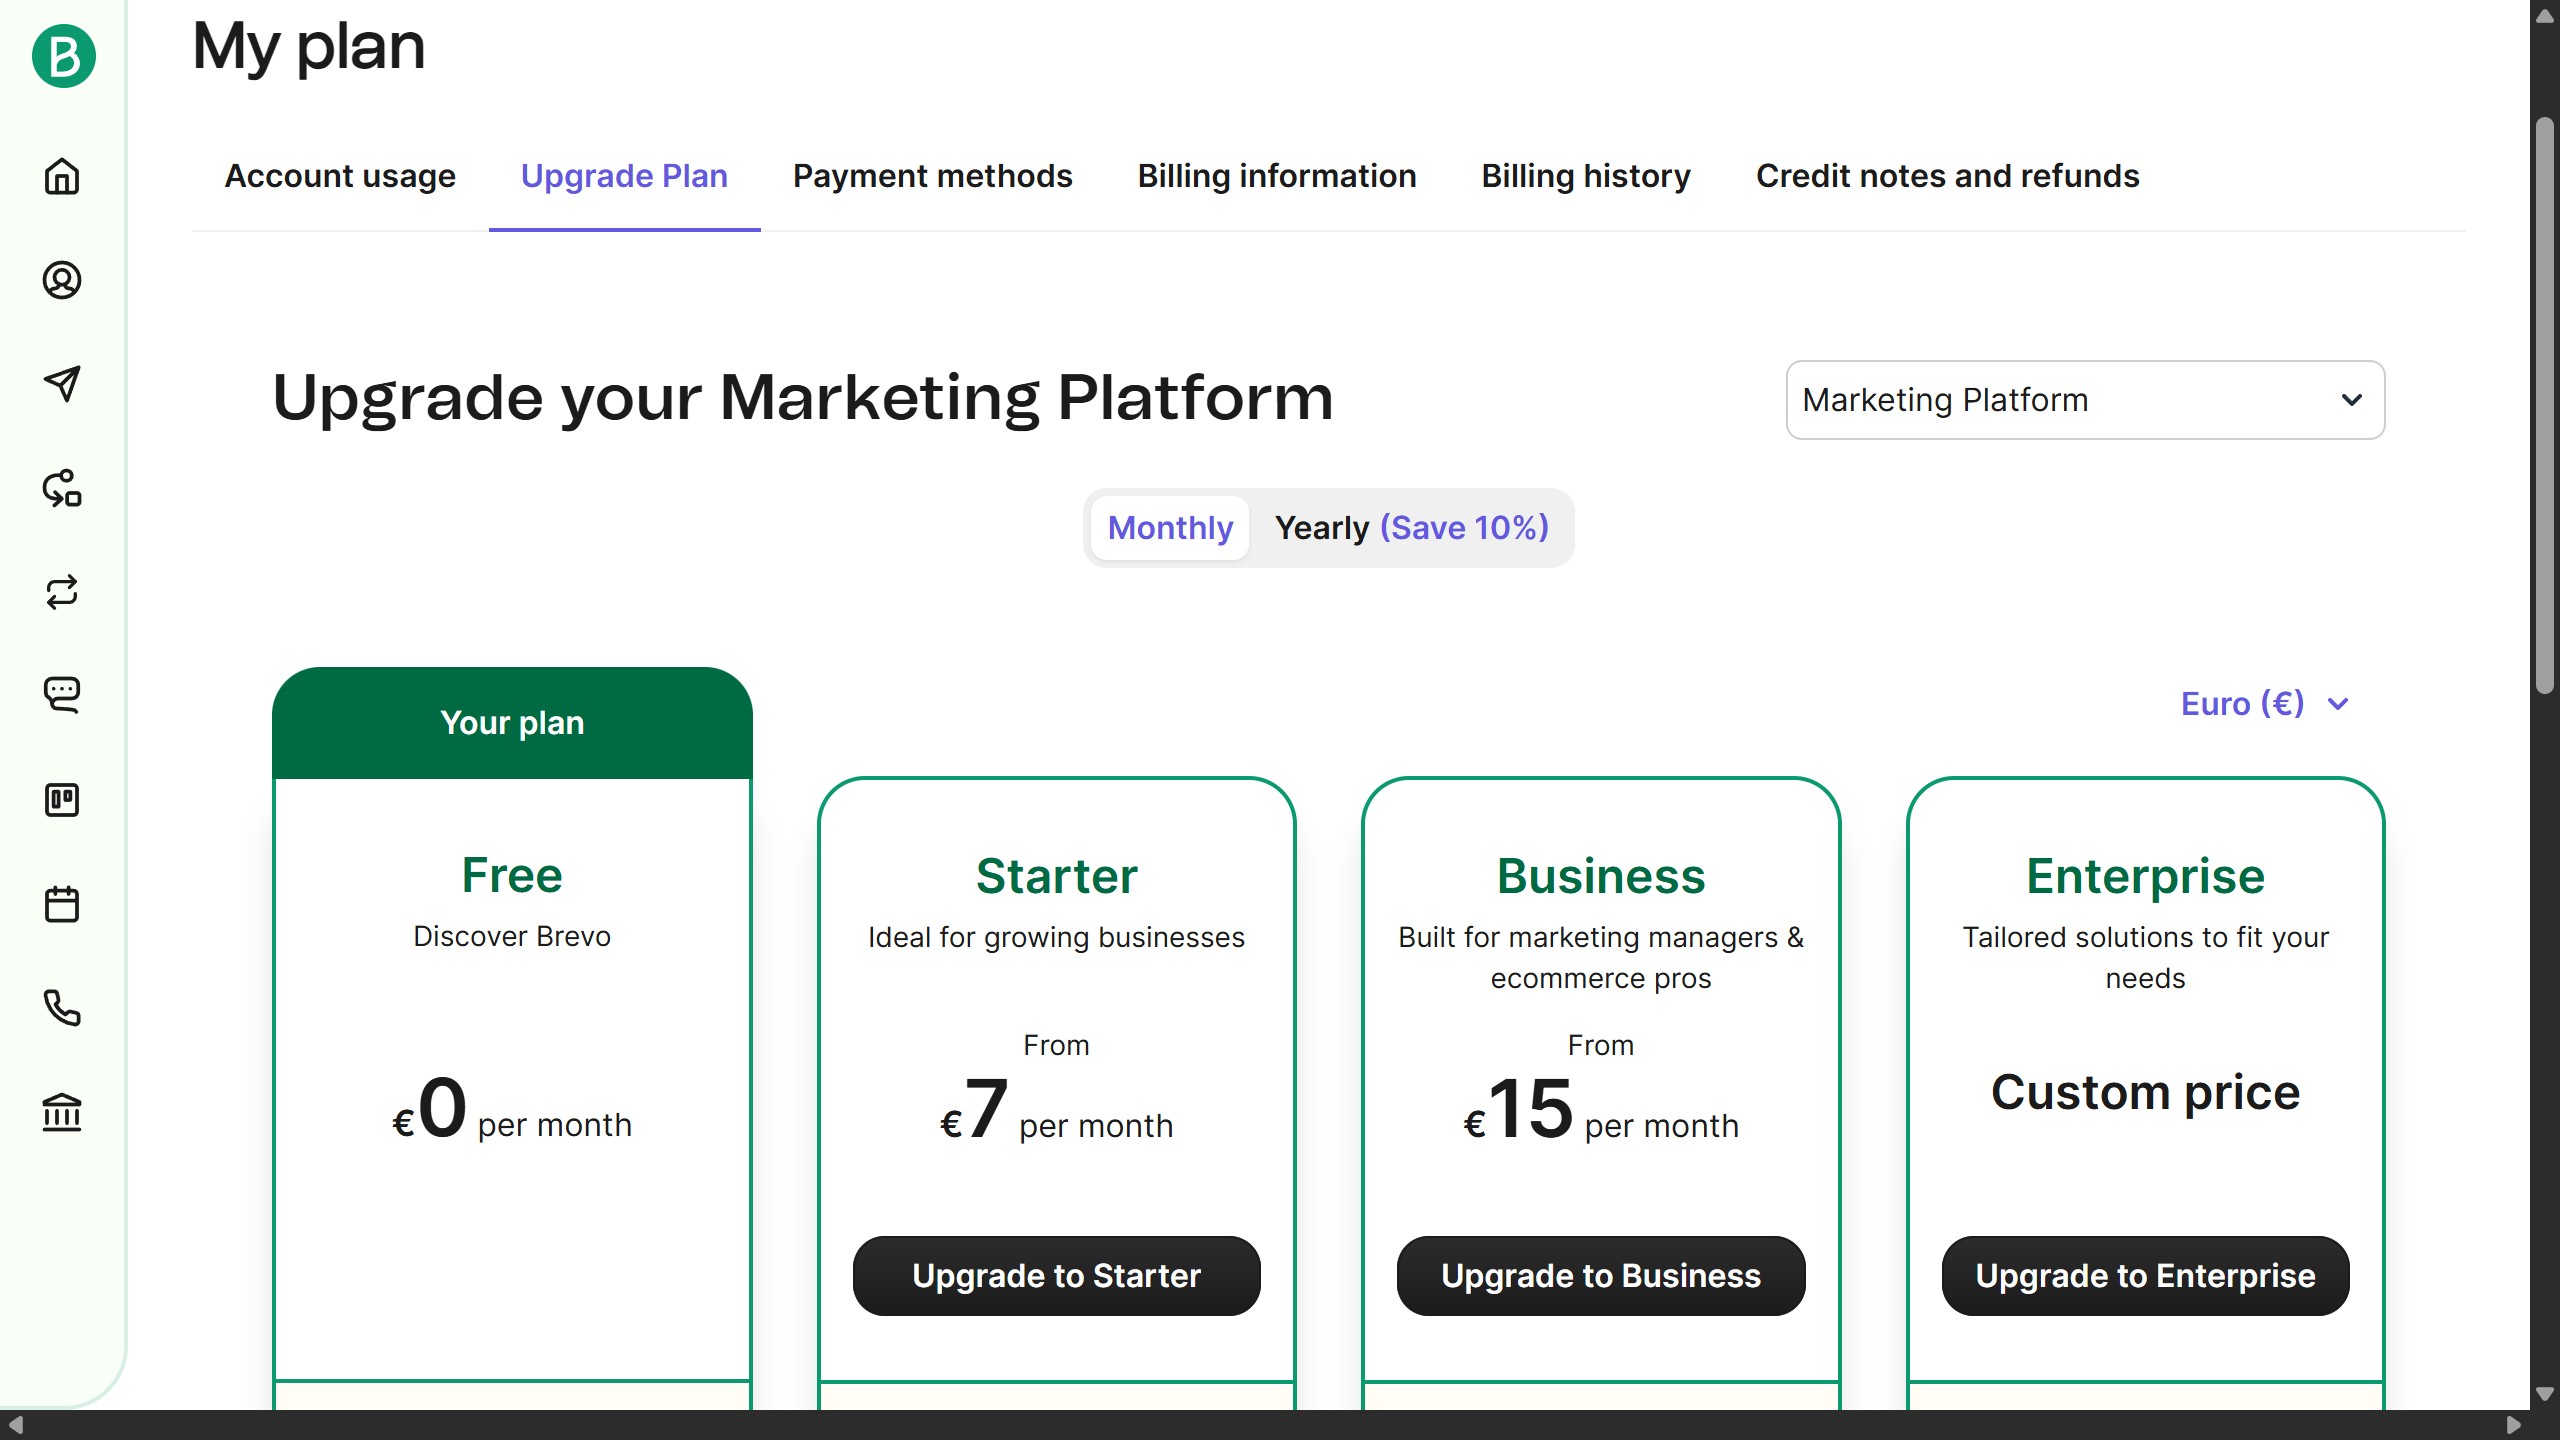Viewport: 2560px width, 1440px height.
Task: Click Upgrade to Starter button
Action: point(1056,1276)
